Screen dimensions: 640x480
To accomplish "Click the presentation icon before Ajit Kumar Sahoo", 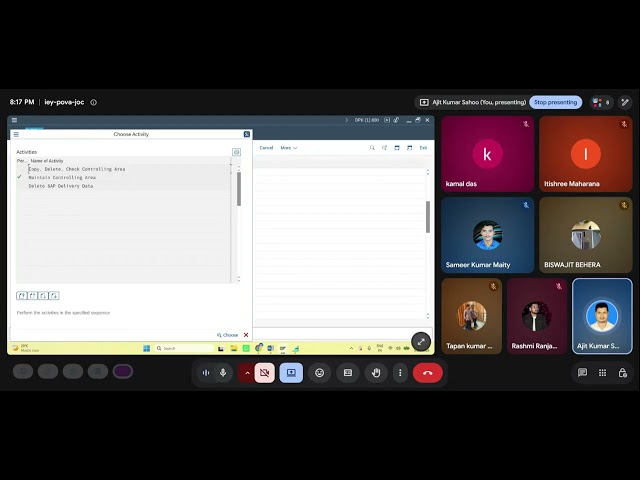I will (x=424, y=102).
